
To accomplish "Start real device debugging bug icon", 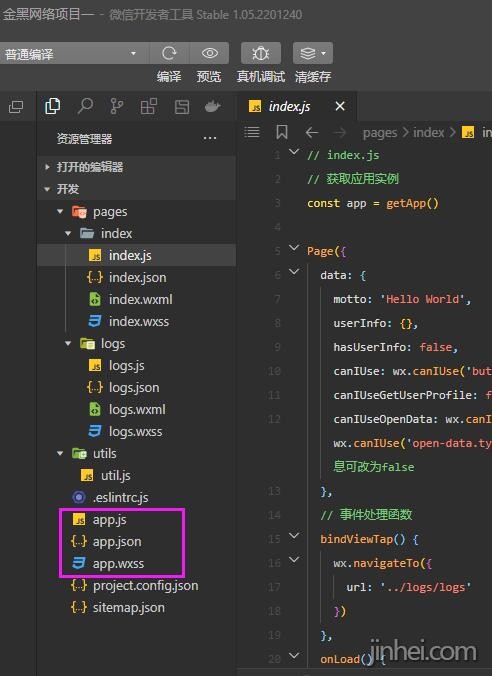I will pyautogui.click(x=261, y=53).
